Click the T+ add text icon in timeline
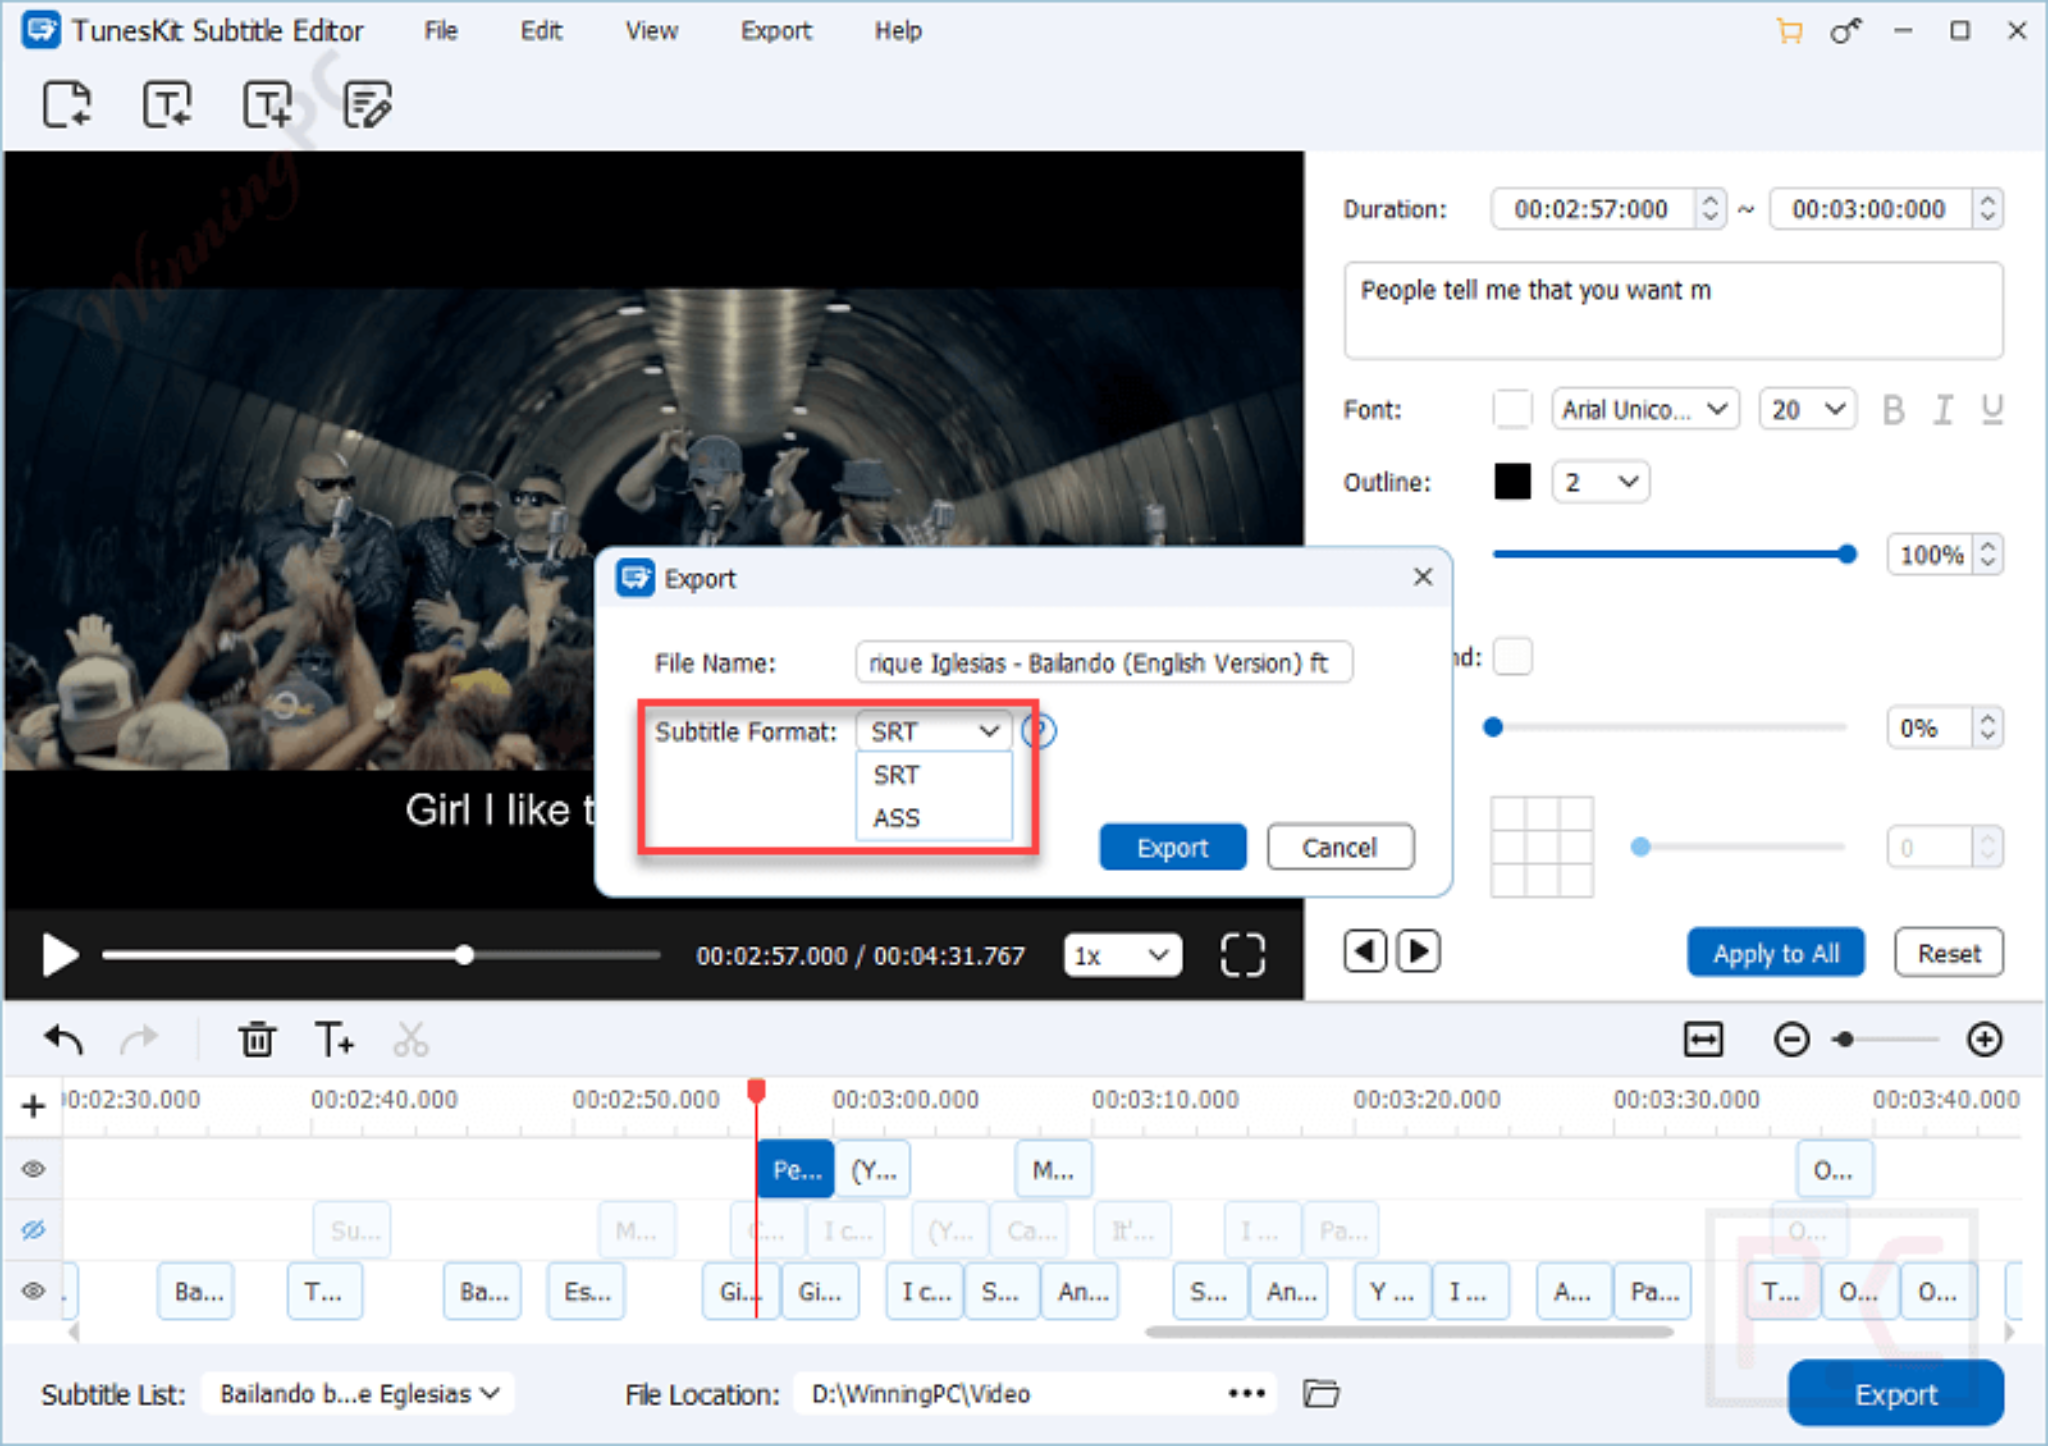The width and height of the screenshot is (2048, 1446). coord(334,1040)
